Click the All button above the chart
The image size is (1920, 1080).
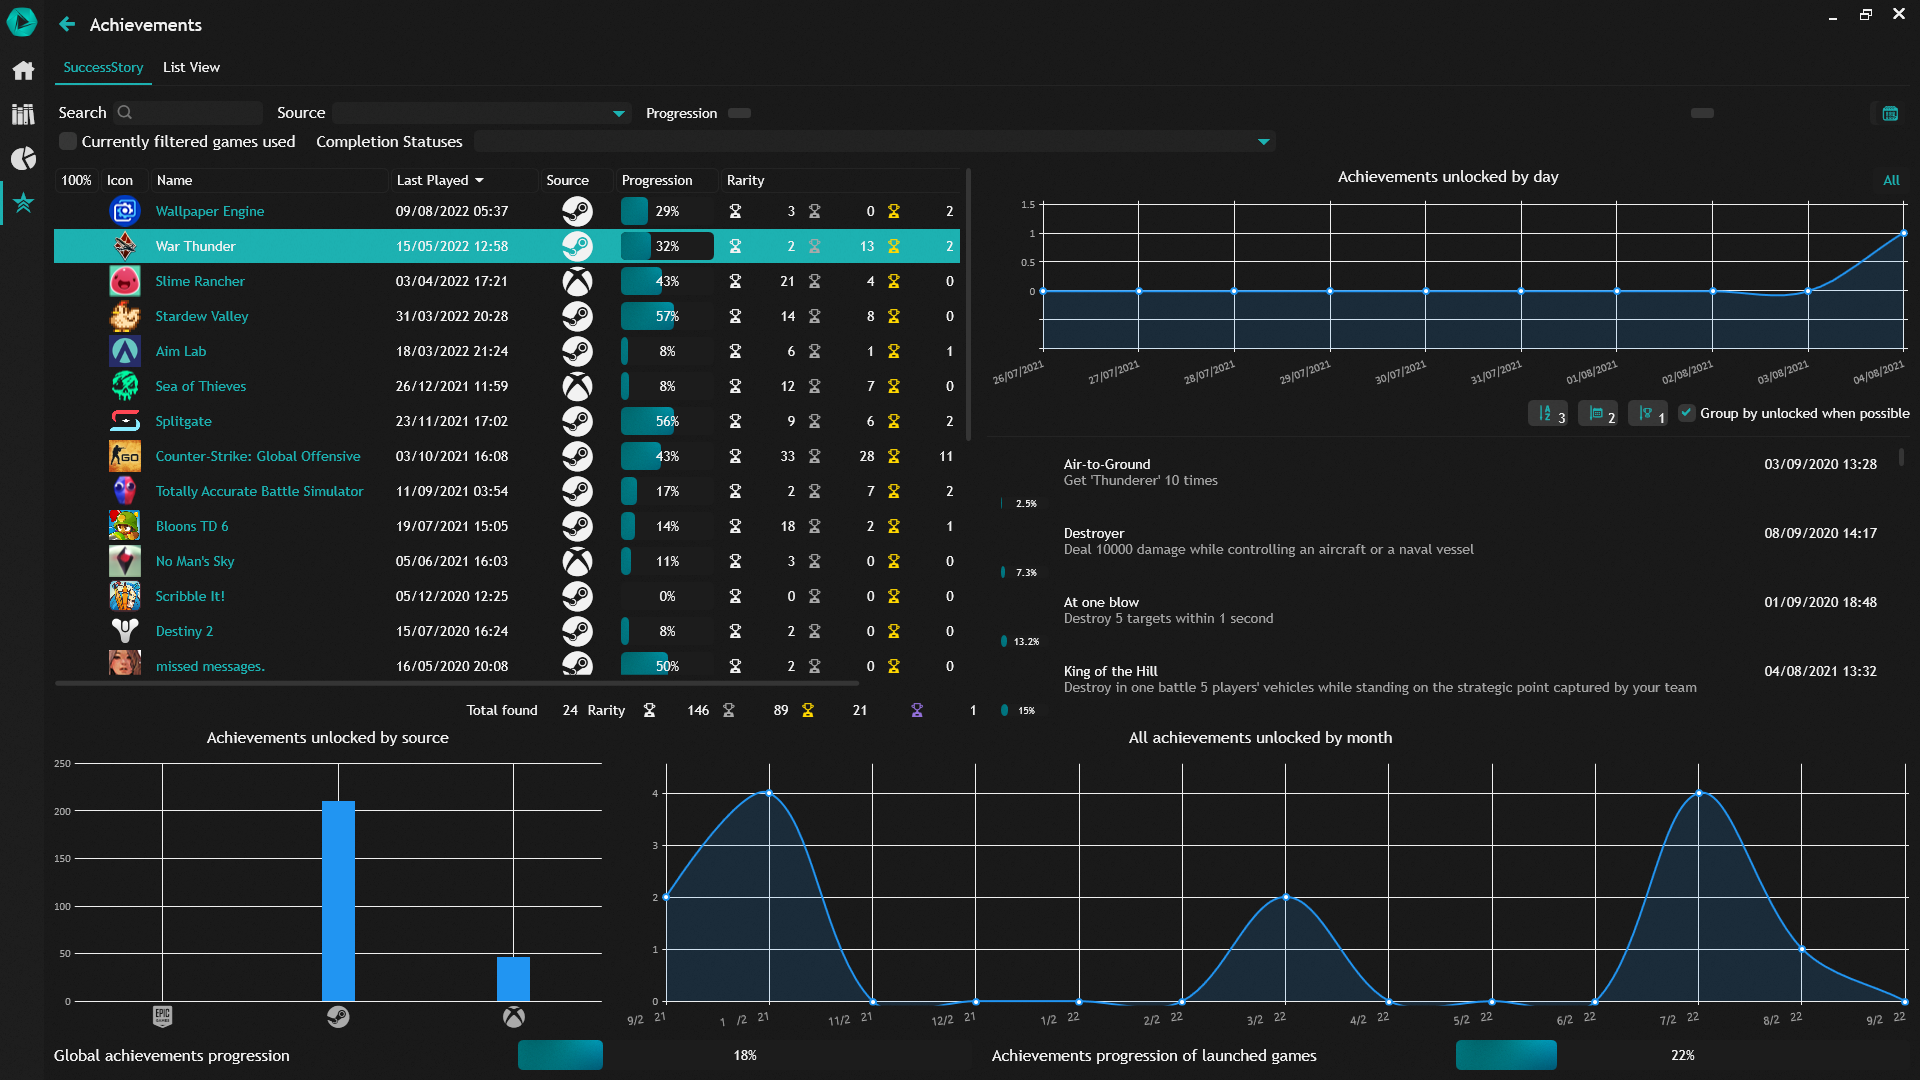tap(1890, 180)
